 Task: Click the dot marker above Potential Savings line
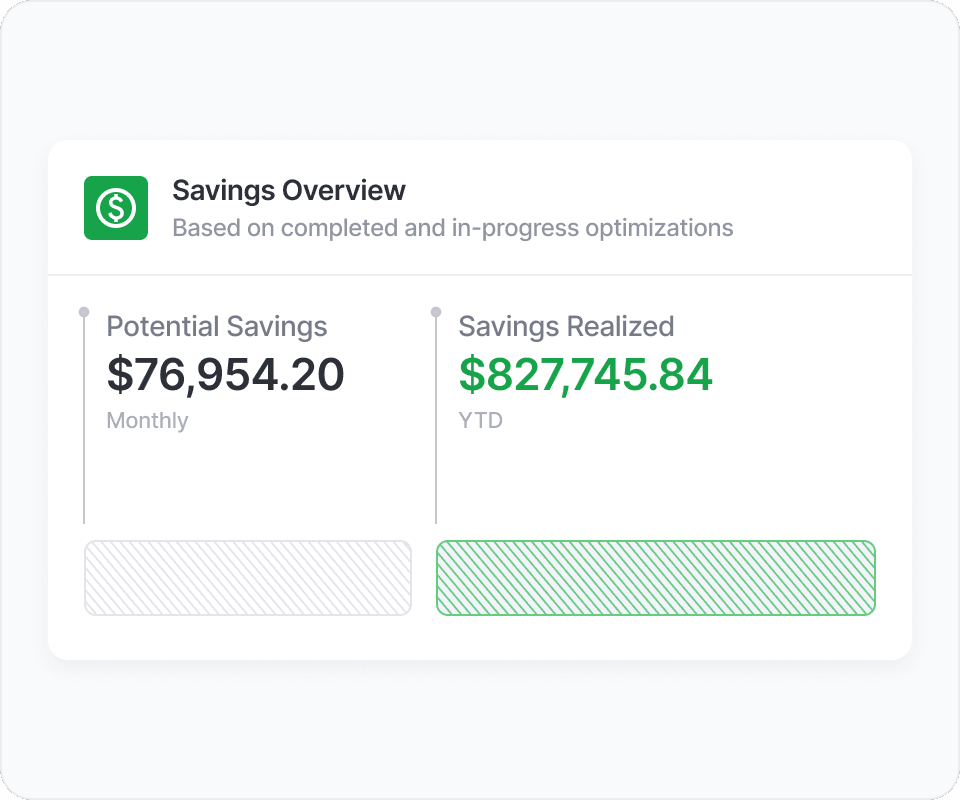(84, 312)
